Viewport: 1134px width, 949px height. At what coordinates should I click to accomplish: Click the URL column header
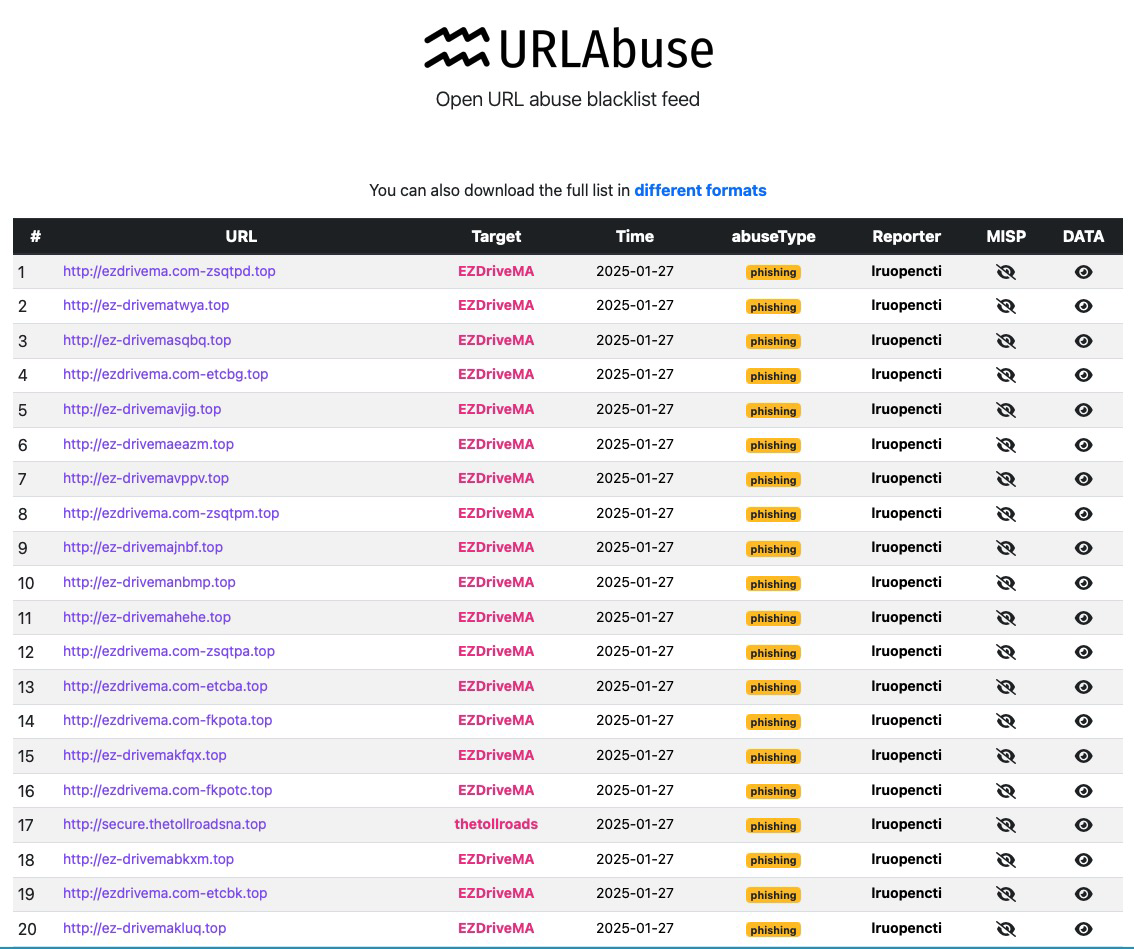coord(241,237)
